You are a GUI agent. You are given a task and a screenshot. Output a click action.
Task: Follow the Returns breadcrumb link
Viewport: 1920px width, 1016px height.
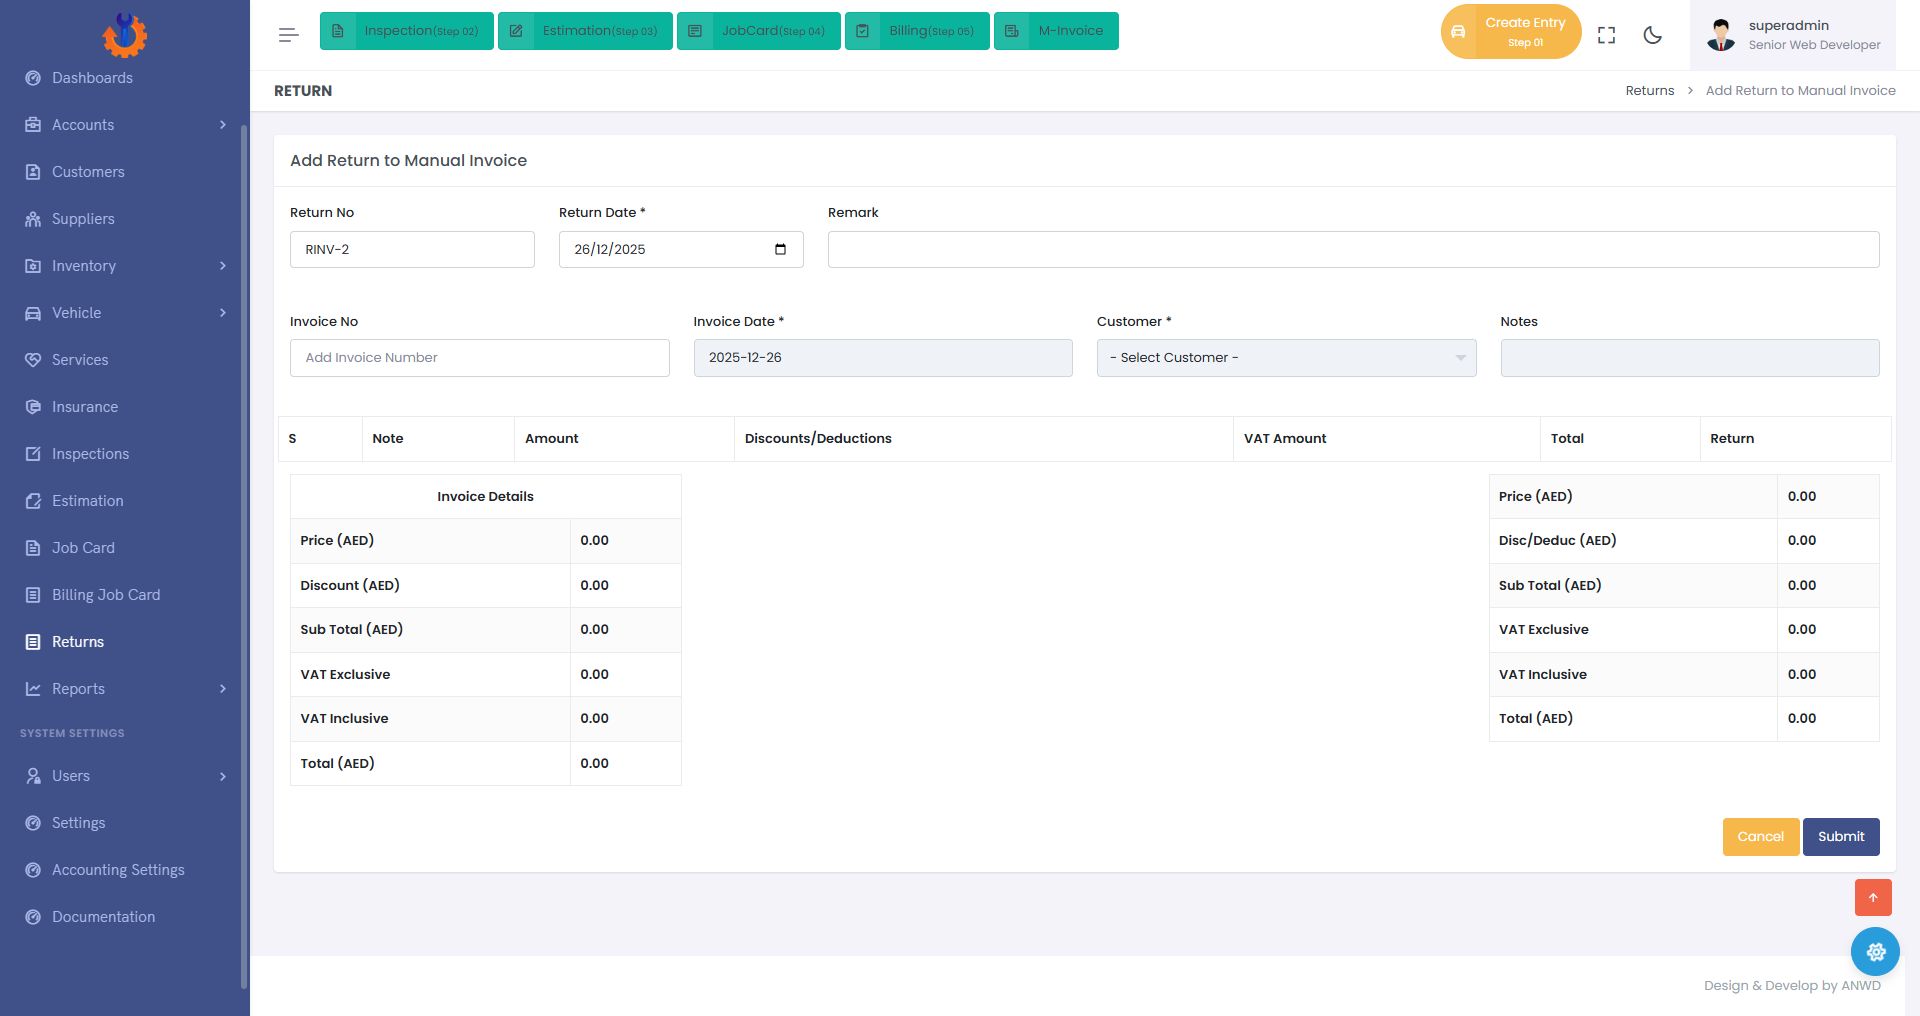click(x=1650, y=91)
